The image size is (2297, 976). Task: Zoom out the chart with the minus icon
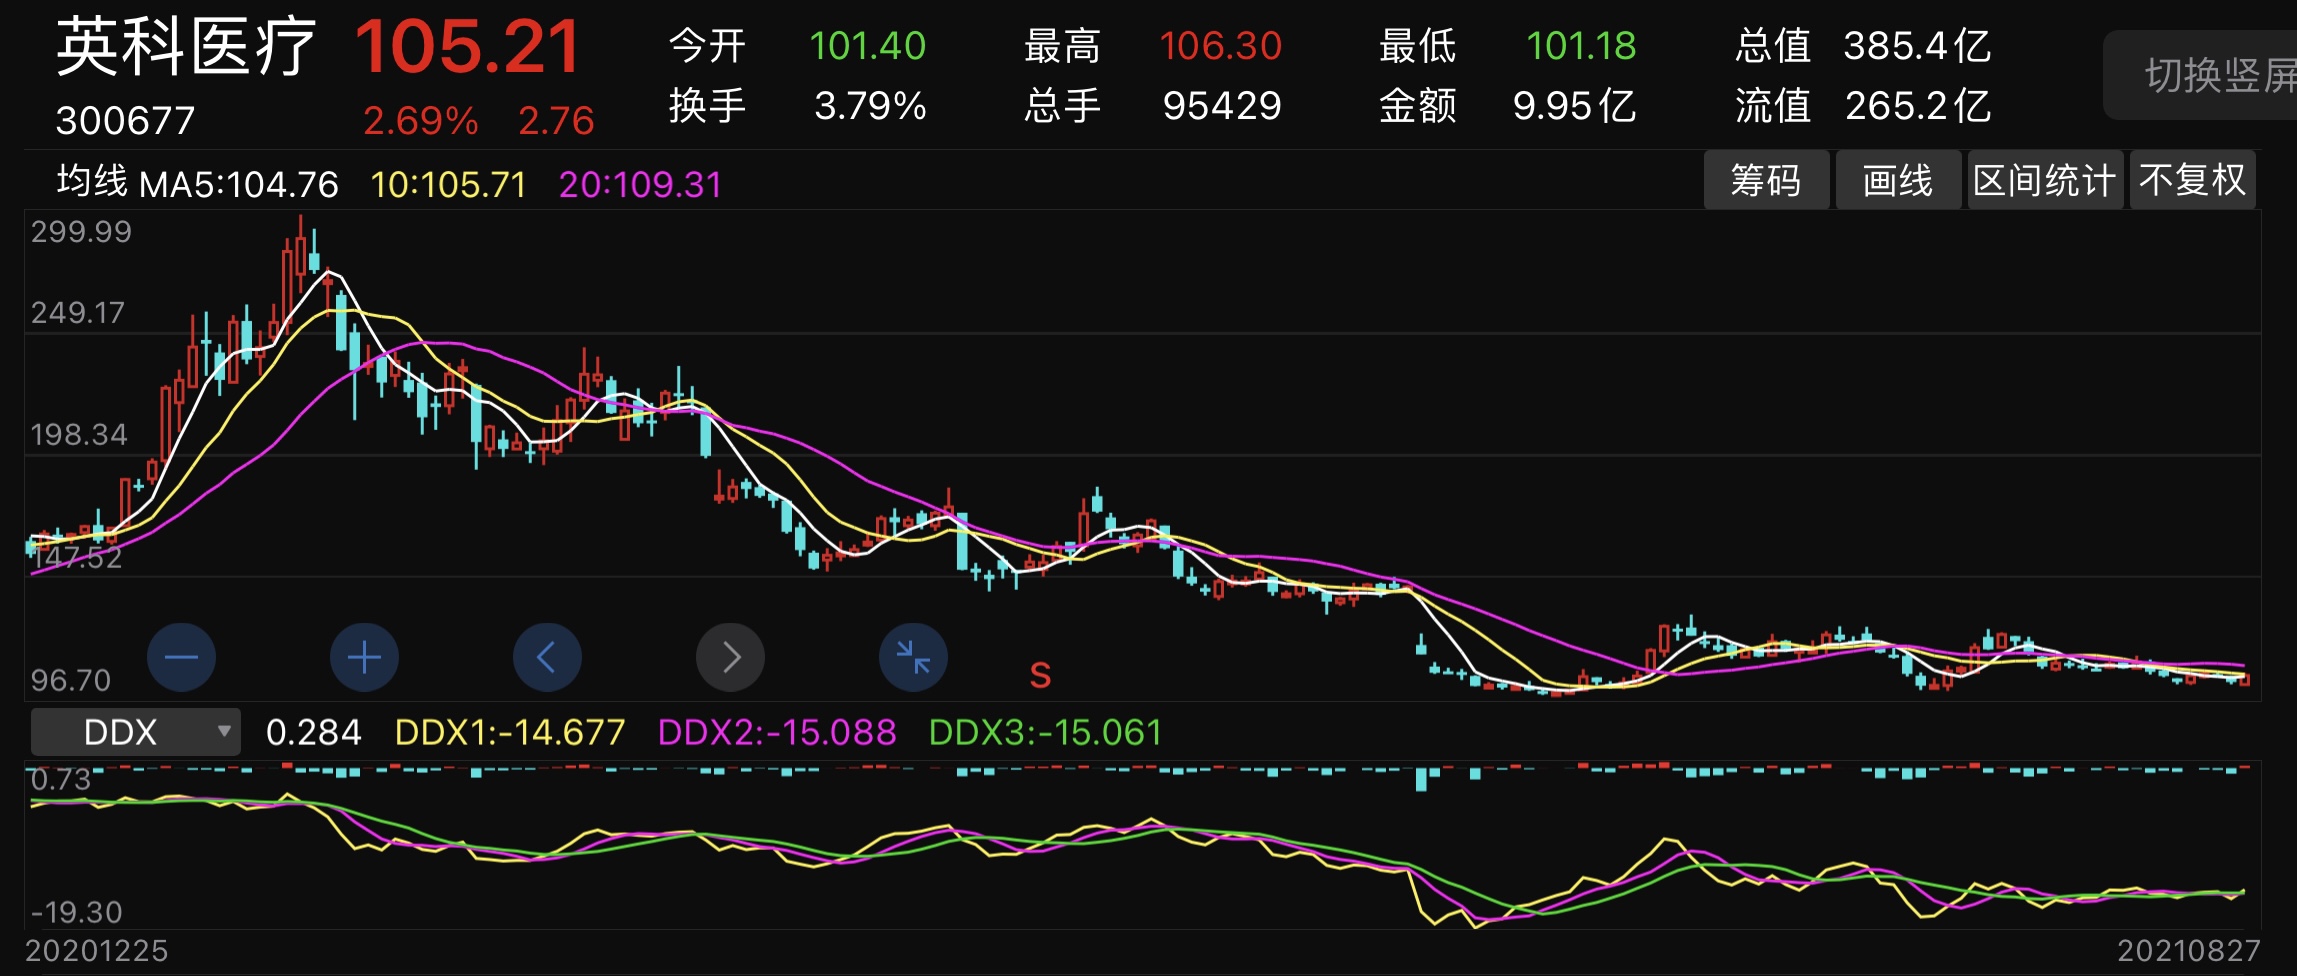click(x=181, y=657)
